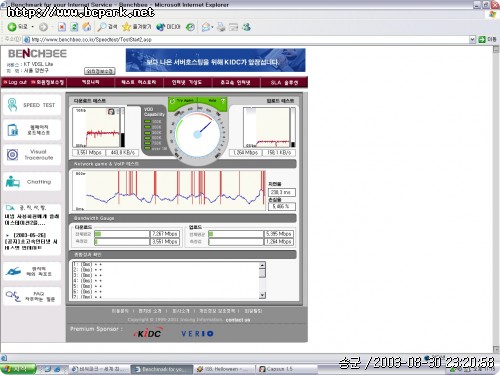This screenshot has height=375, width=500.
Task: Click the contact us link
Action: pyautogui.click(x=238, y=320)
